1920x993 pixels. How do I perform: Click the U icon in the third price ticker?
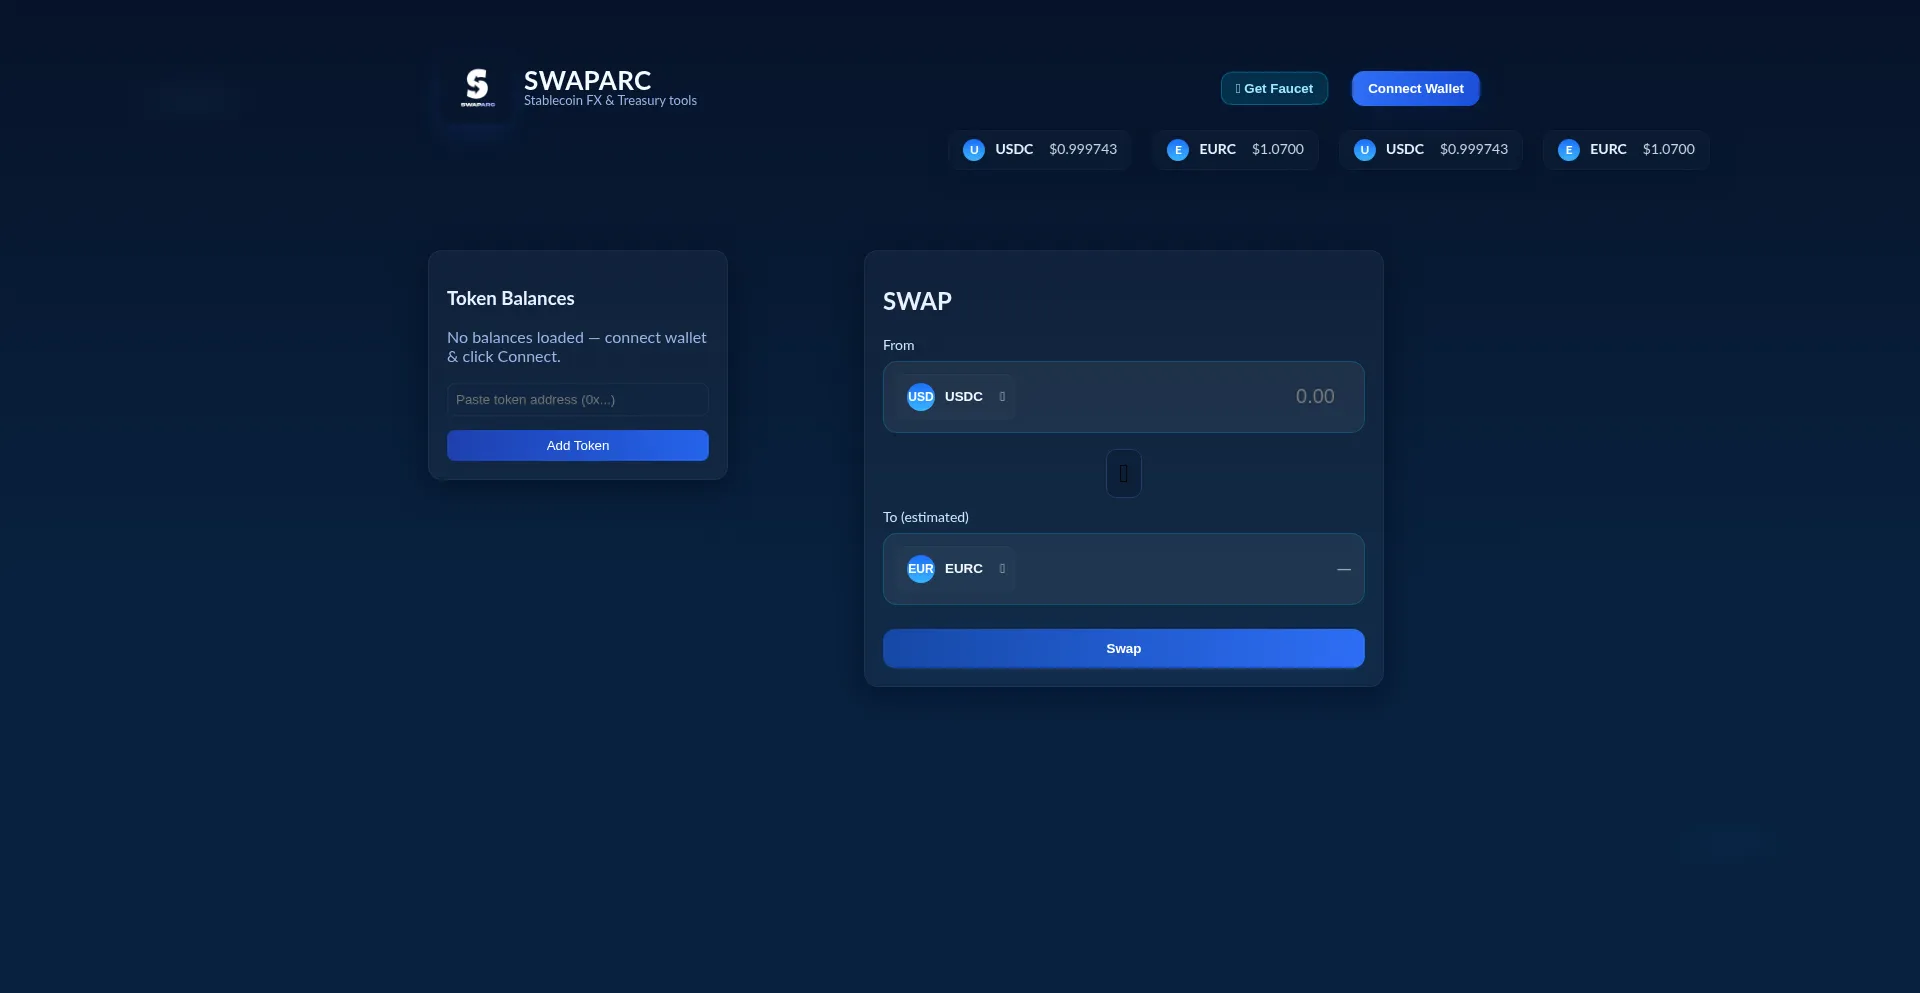pyautogui.click(x=1364, y=150)
